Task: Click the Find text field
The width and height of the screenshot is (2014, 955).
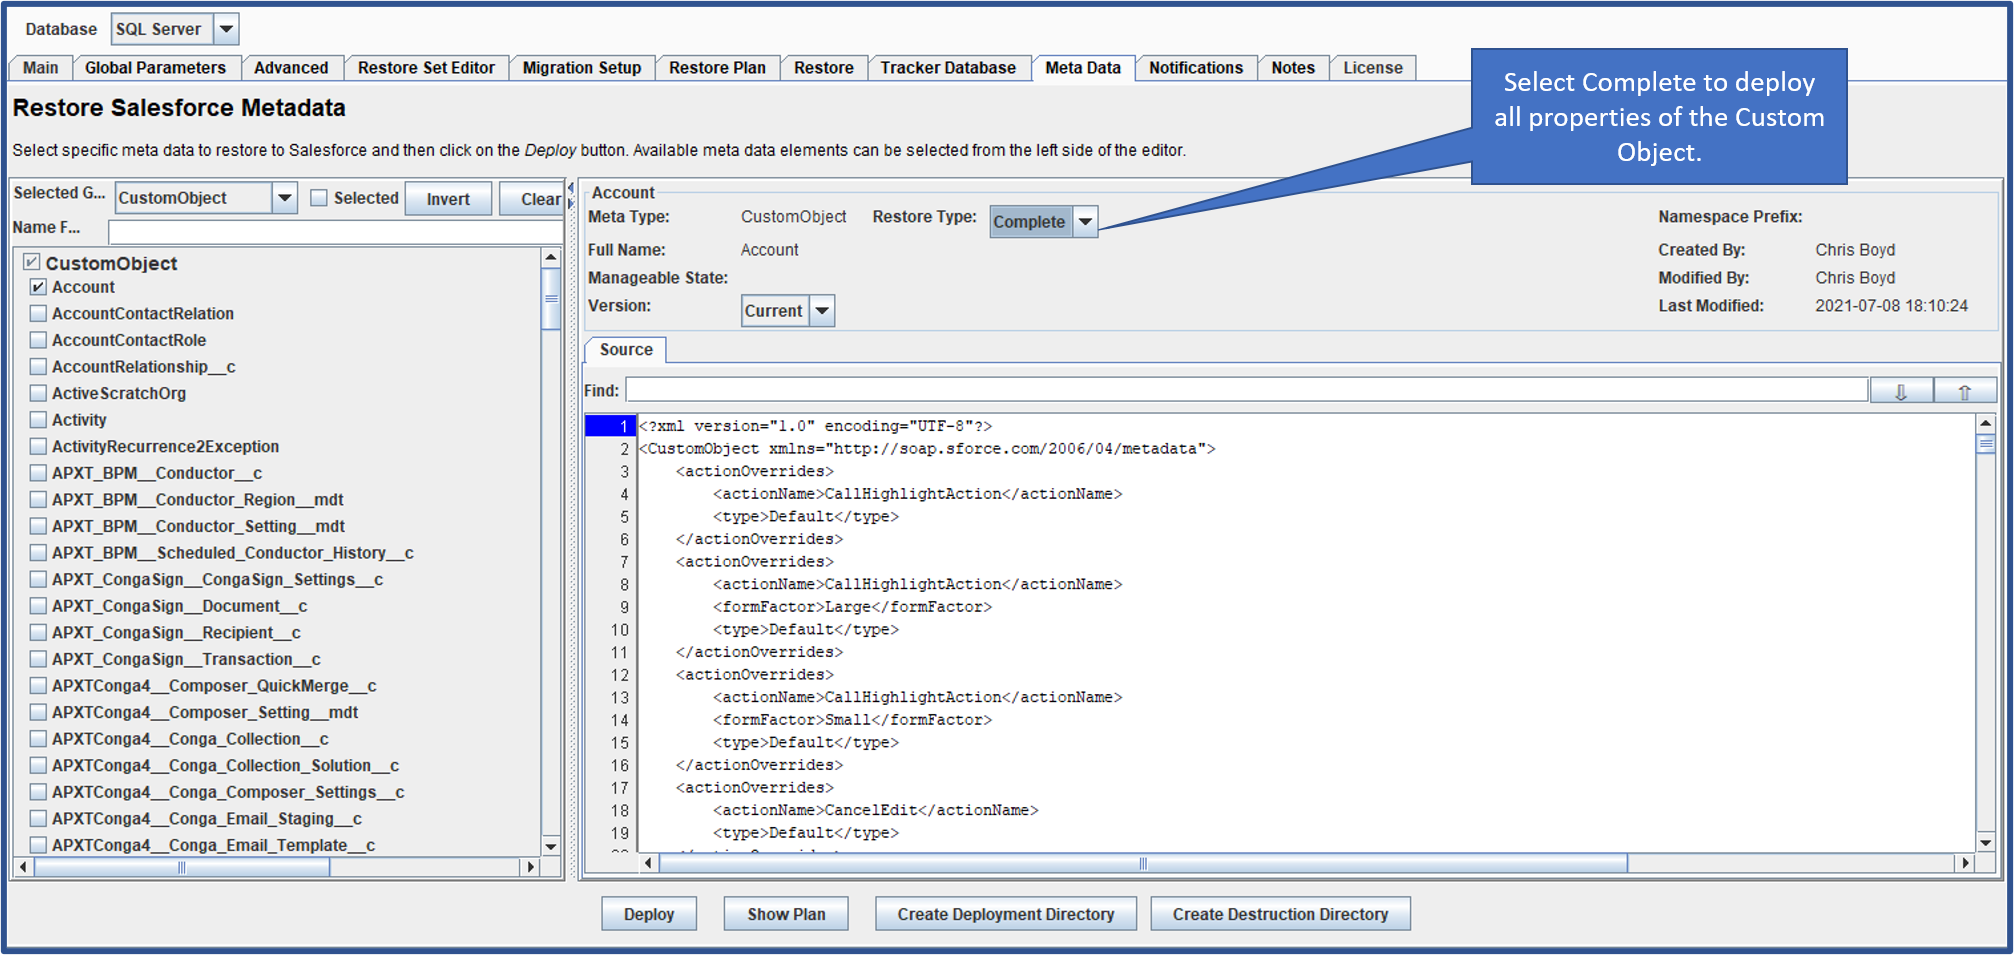Action: (1247, 390)
